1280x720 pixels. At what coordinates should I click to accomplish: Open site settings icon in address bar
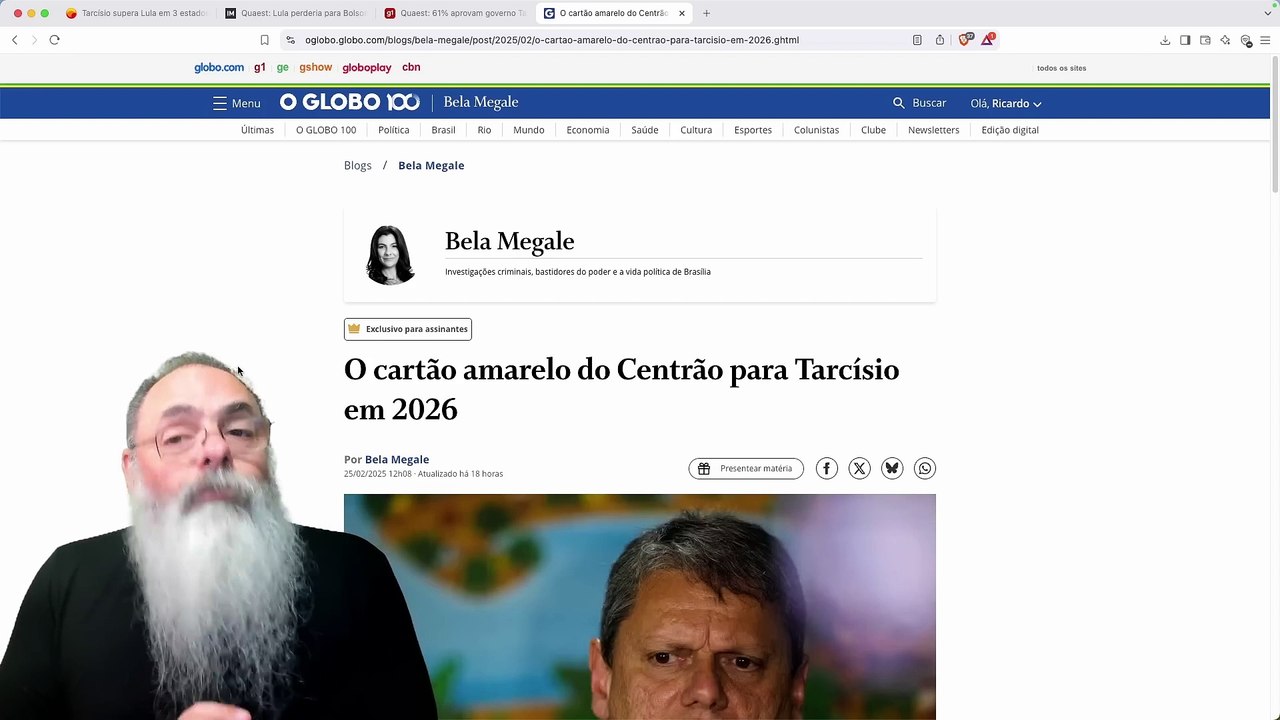290,40
